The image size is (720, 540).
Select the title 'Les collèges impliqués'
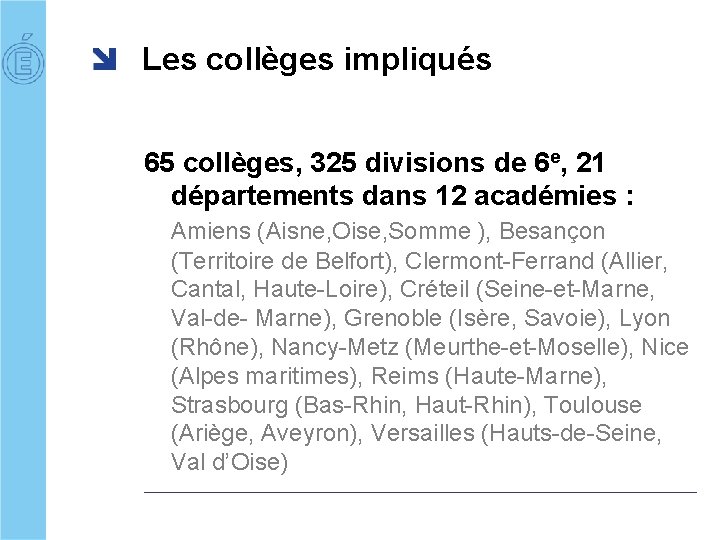(x=316, y=60)
